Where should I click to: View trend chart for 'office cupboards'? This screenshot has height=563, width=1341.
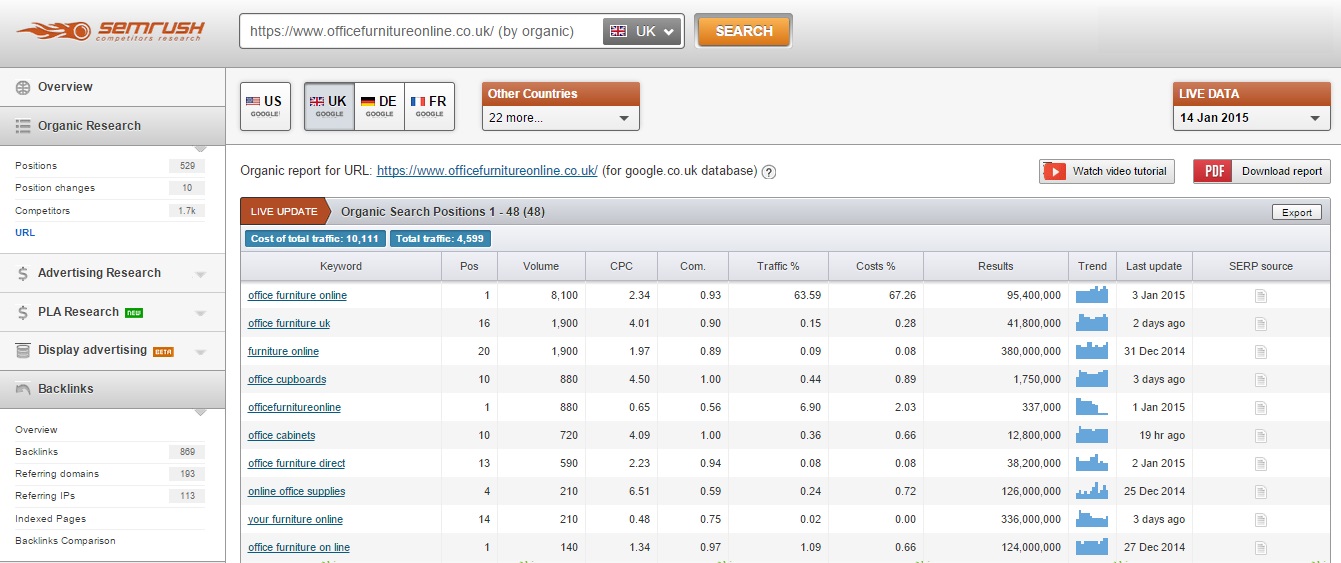[1092, 379]
